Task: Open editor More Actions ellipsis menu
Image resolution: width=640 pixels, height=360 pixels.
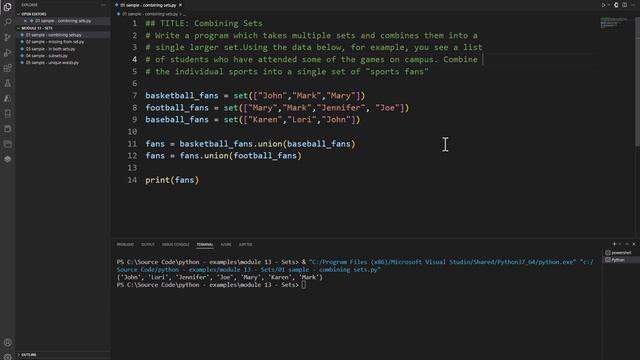Action: 633,5
